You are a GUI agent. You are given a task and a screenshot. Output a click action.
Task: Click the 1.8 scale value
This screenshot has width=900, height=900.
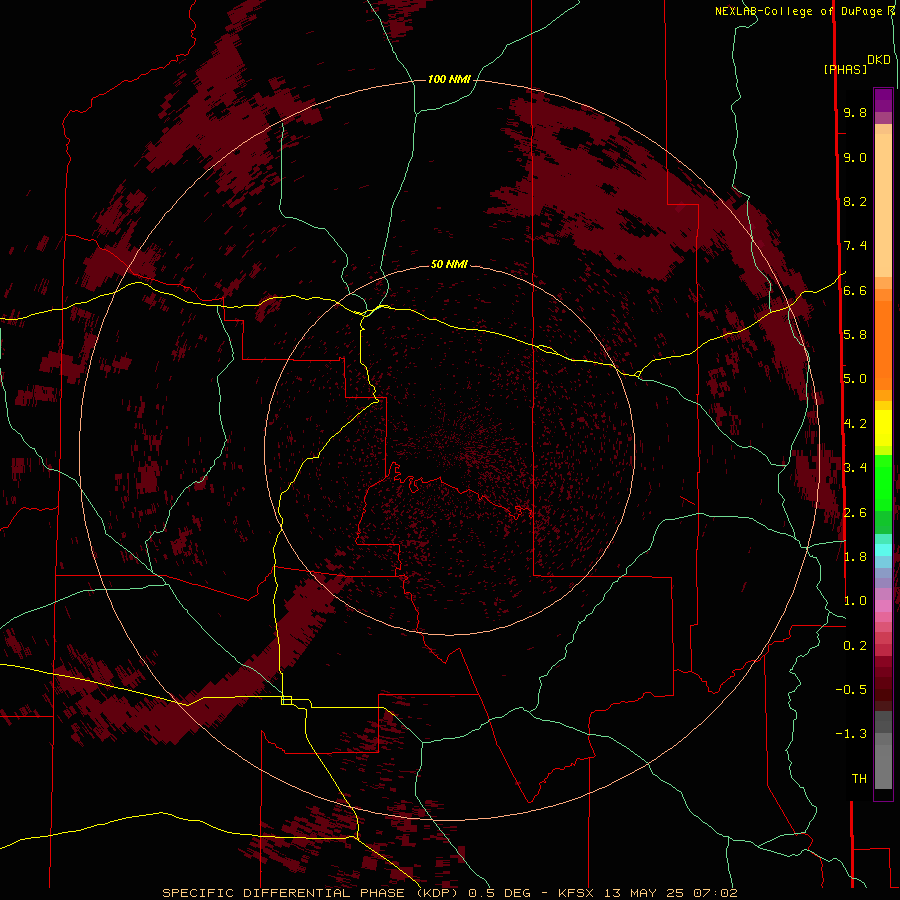pyautogui.click(x=855, y=556)
